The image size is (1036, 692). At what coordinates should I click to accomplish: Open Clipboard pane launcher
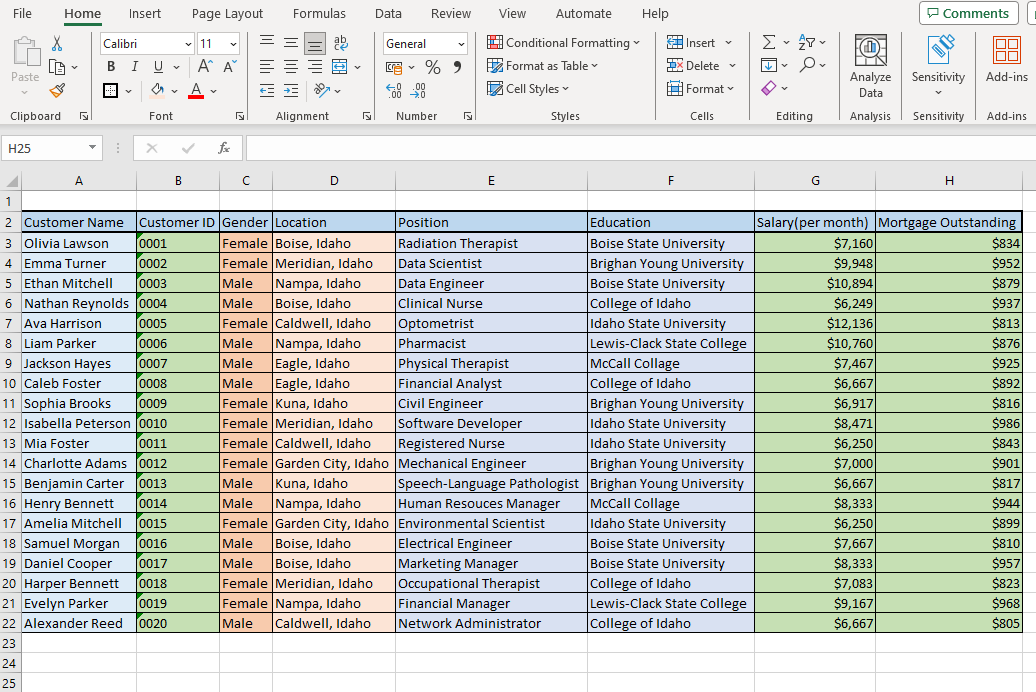click(x=84, y=116)
